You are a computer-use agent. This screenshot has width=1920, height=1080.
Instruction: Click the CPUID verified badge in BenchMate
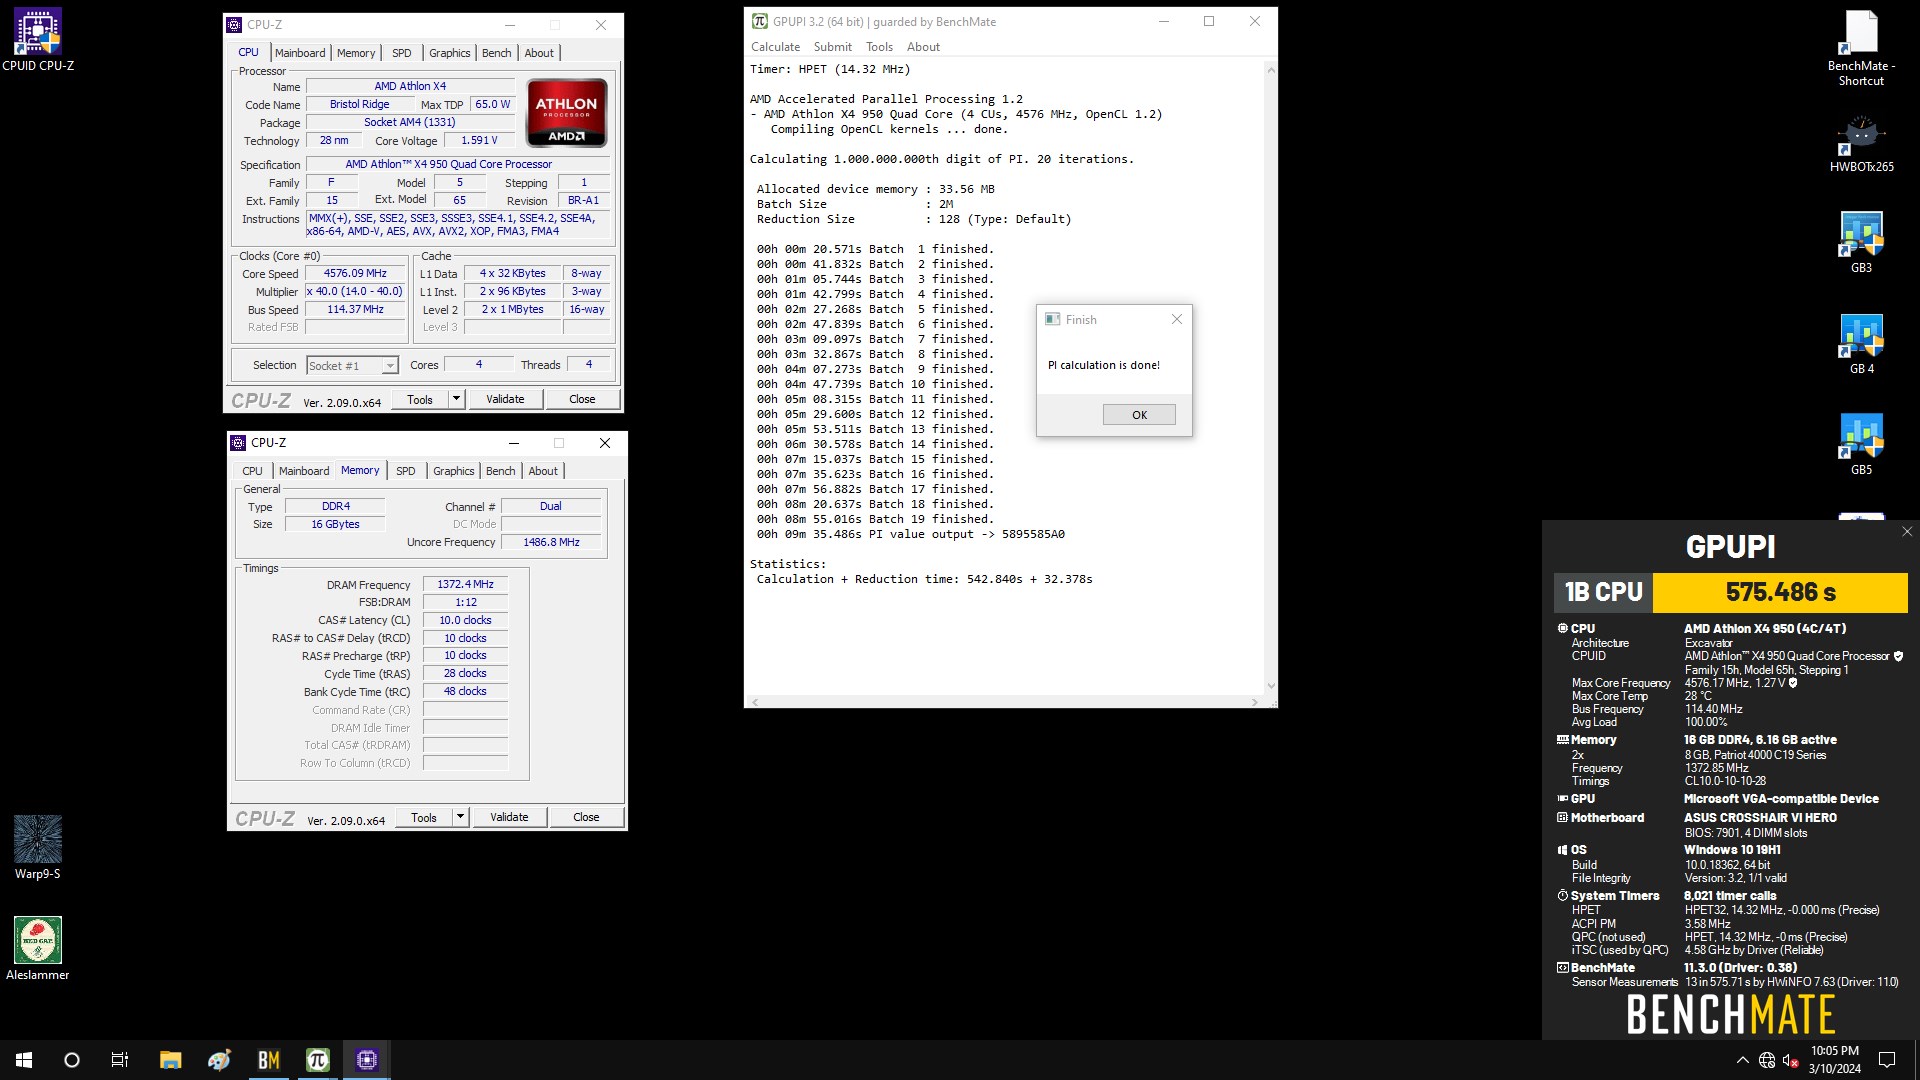tap(1898, 656)
